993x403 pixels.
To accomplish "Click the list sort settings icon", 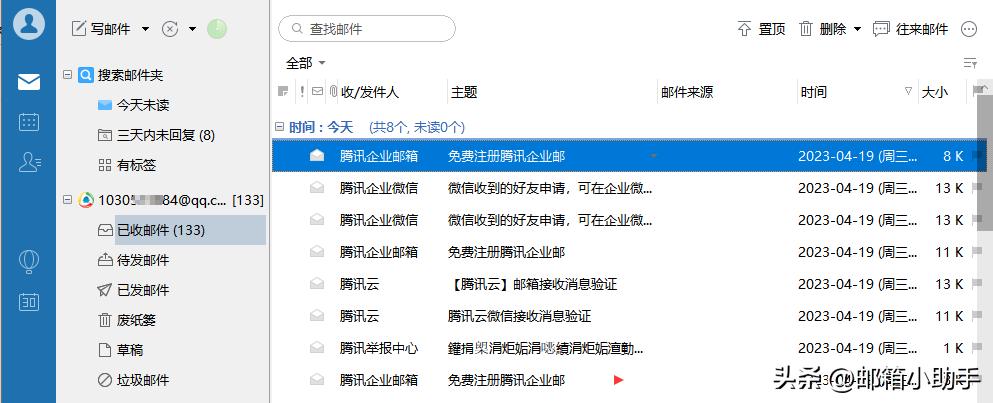I will (970, 63).
